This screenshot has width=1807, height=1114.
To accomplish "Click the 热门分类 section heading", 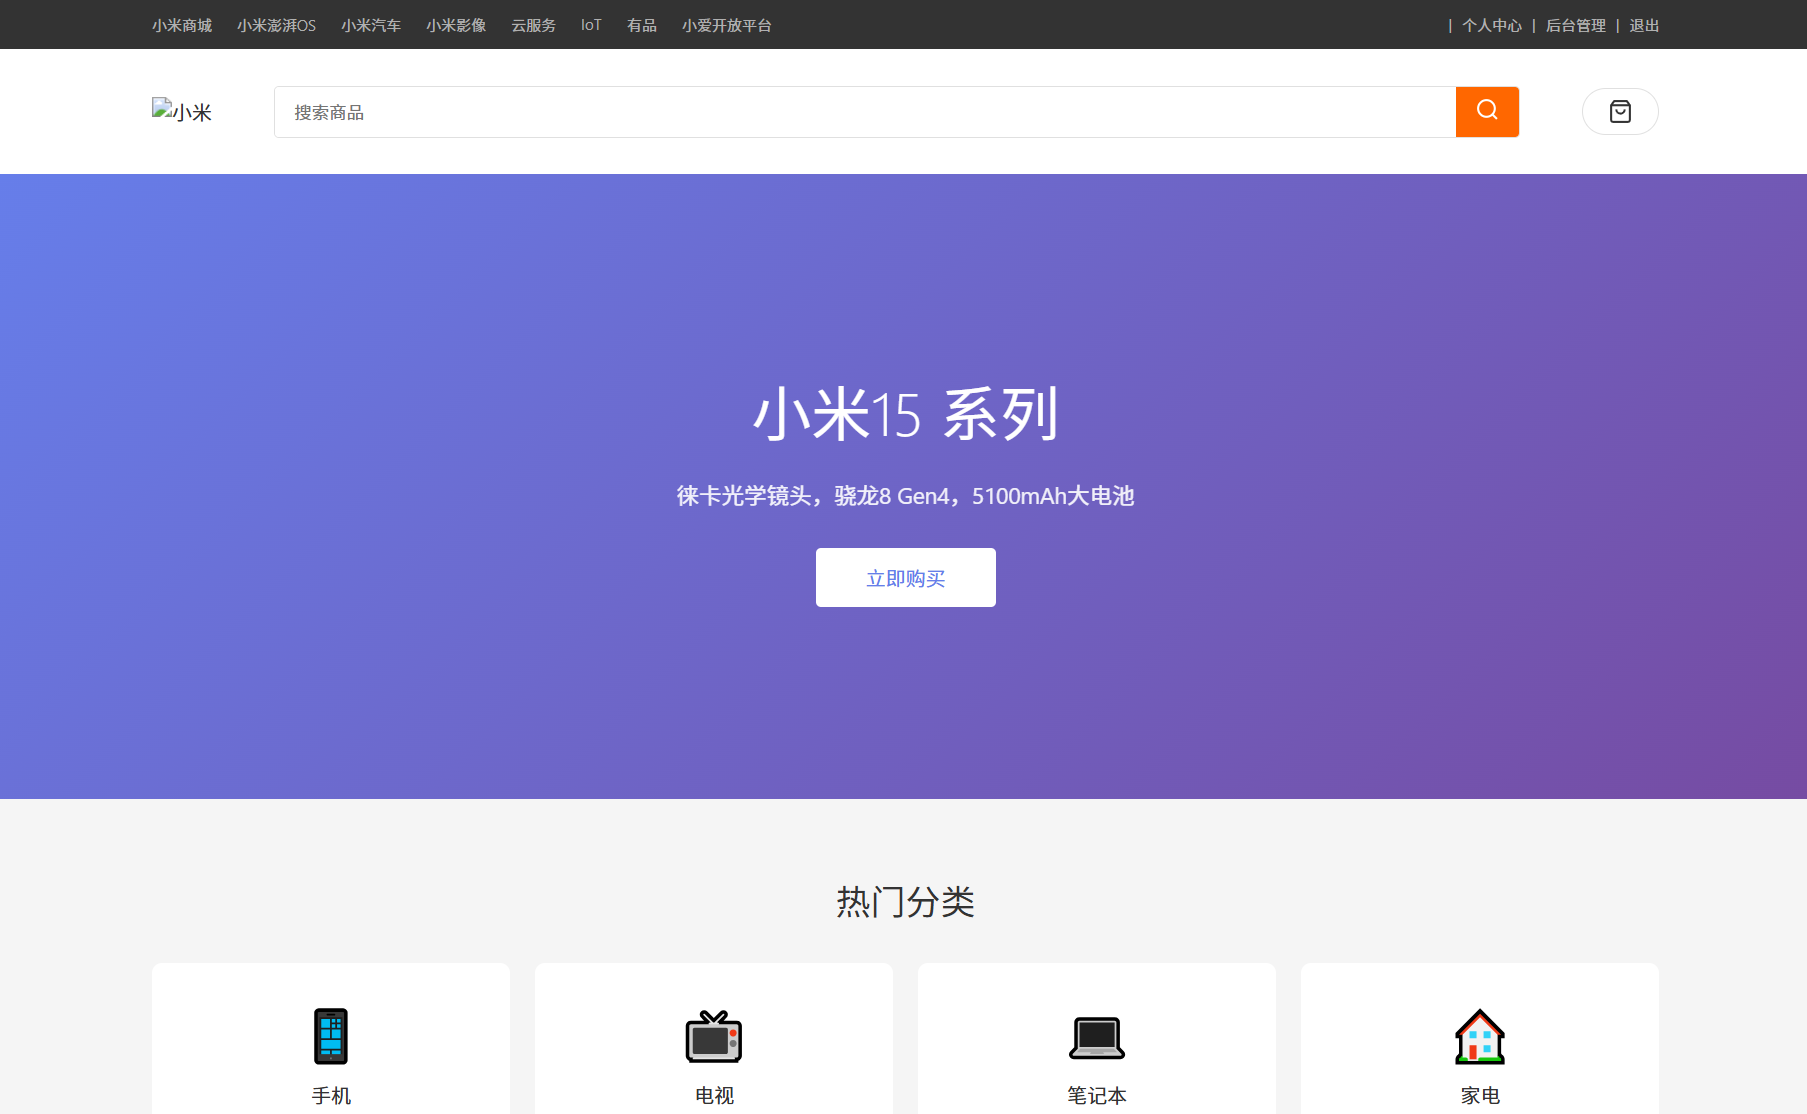I will (905, 901).
